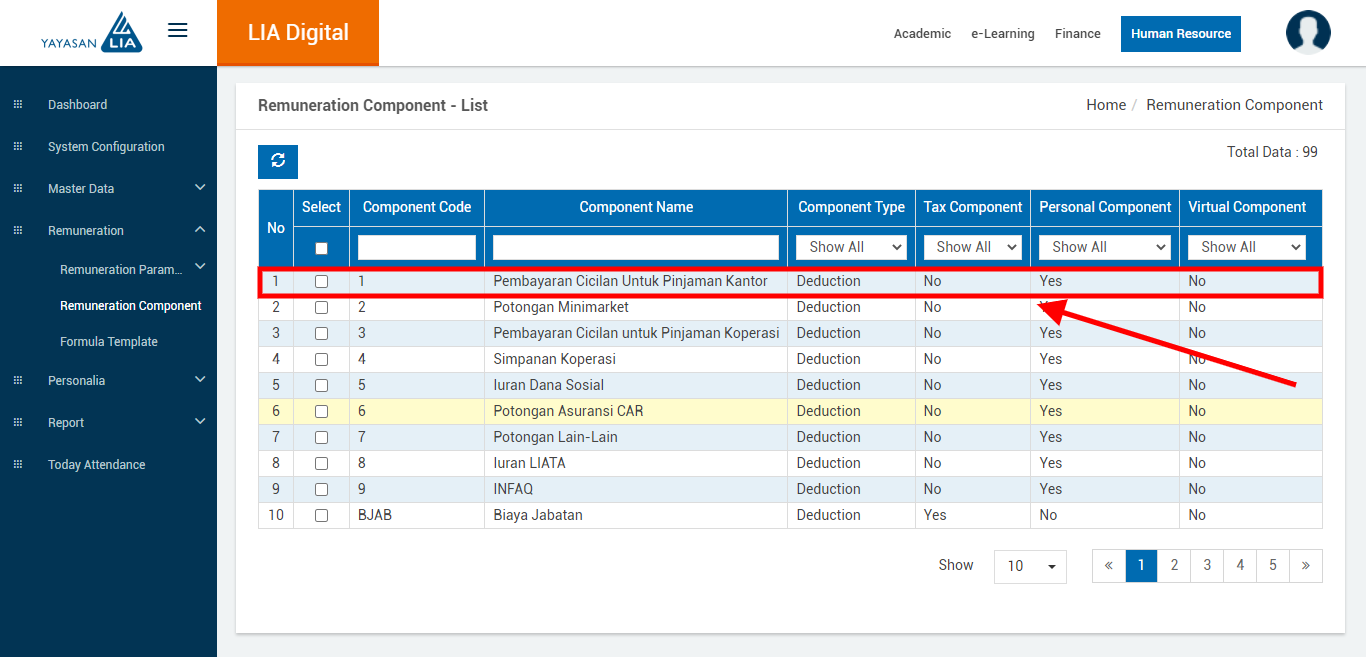Tick checkbox for Potongan Minimarket row
The height and width of the screenshot is (657, 1366).
[321, 308]
